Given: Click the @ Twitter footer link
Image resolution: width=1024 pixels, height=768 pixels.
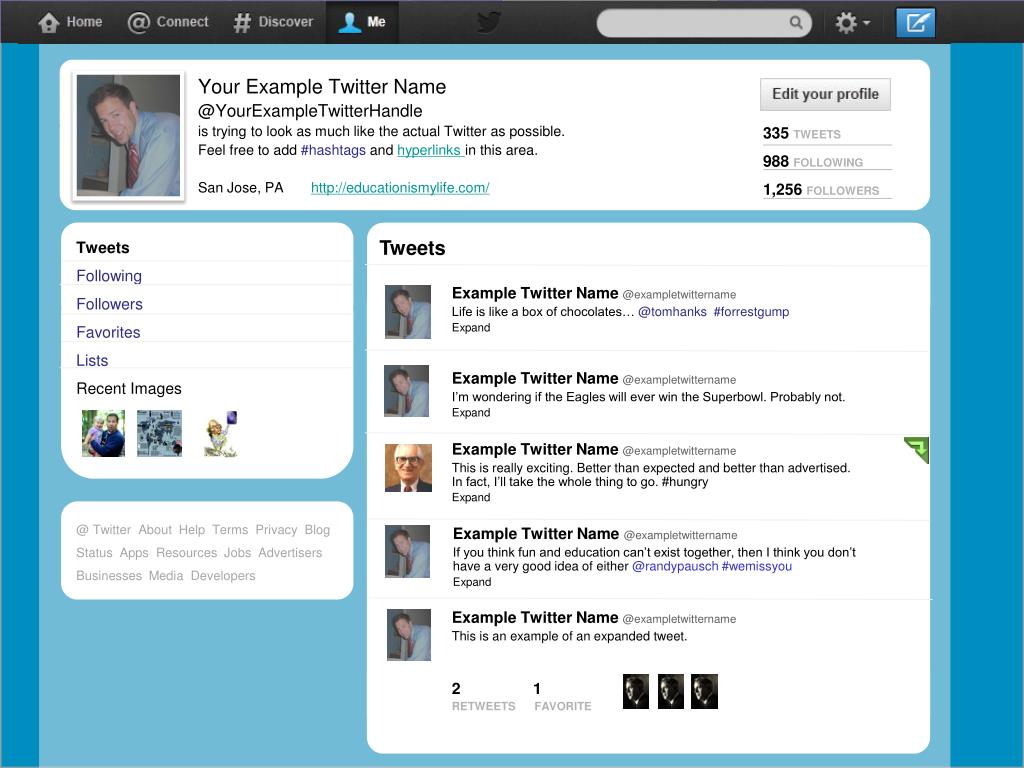Looking at the screenshot, I should (104, 530).
